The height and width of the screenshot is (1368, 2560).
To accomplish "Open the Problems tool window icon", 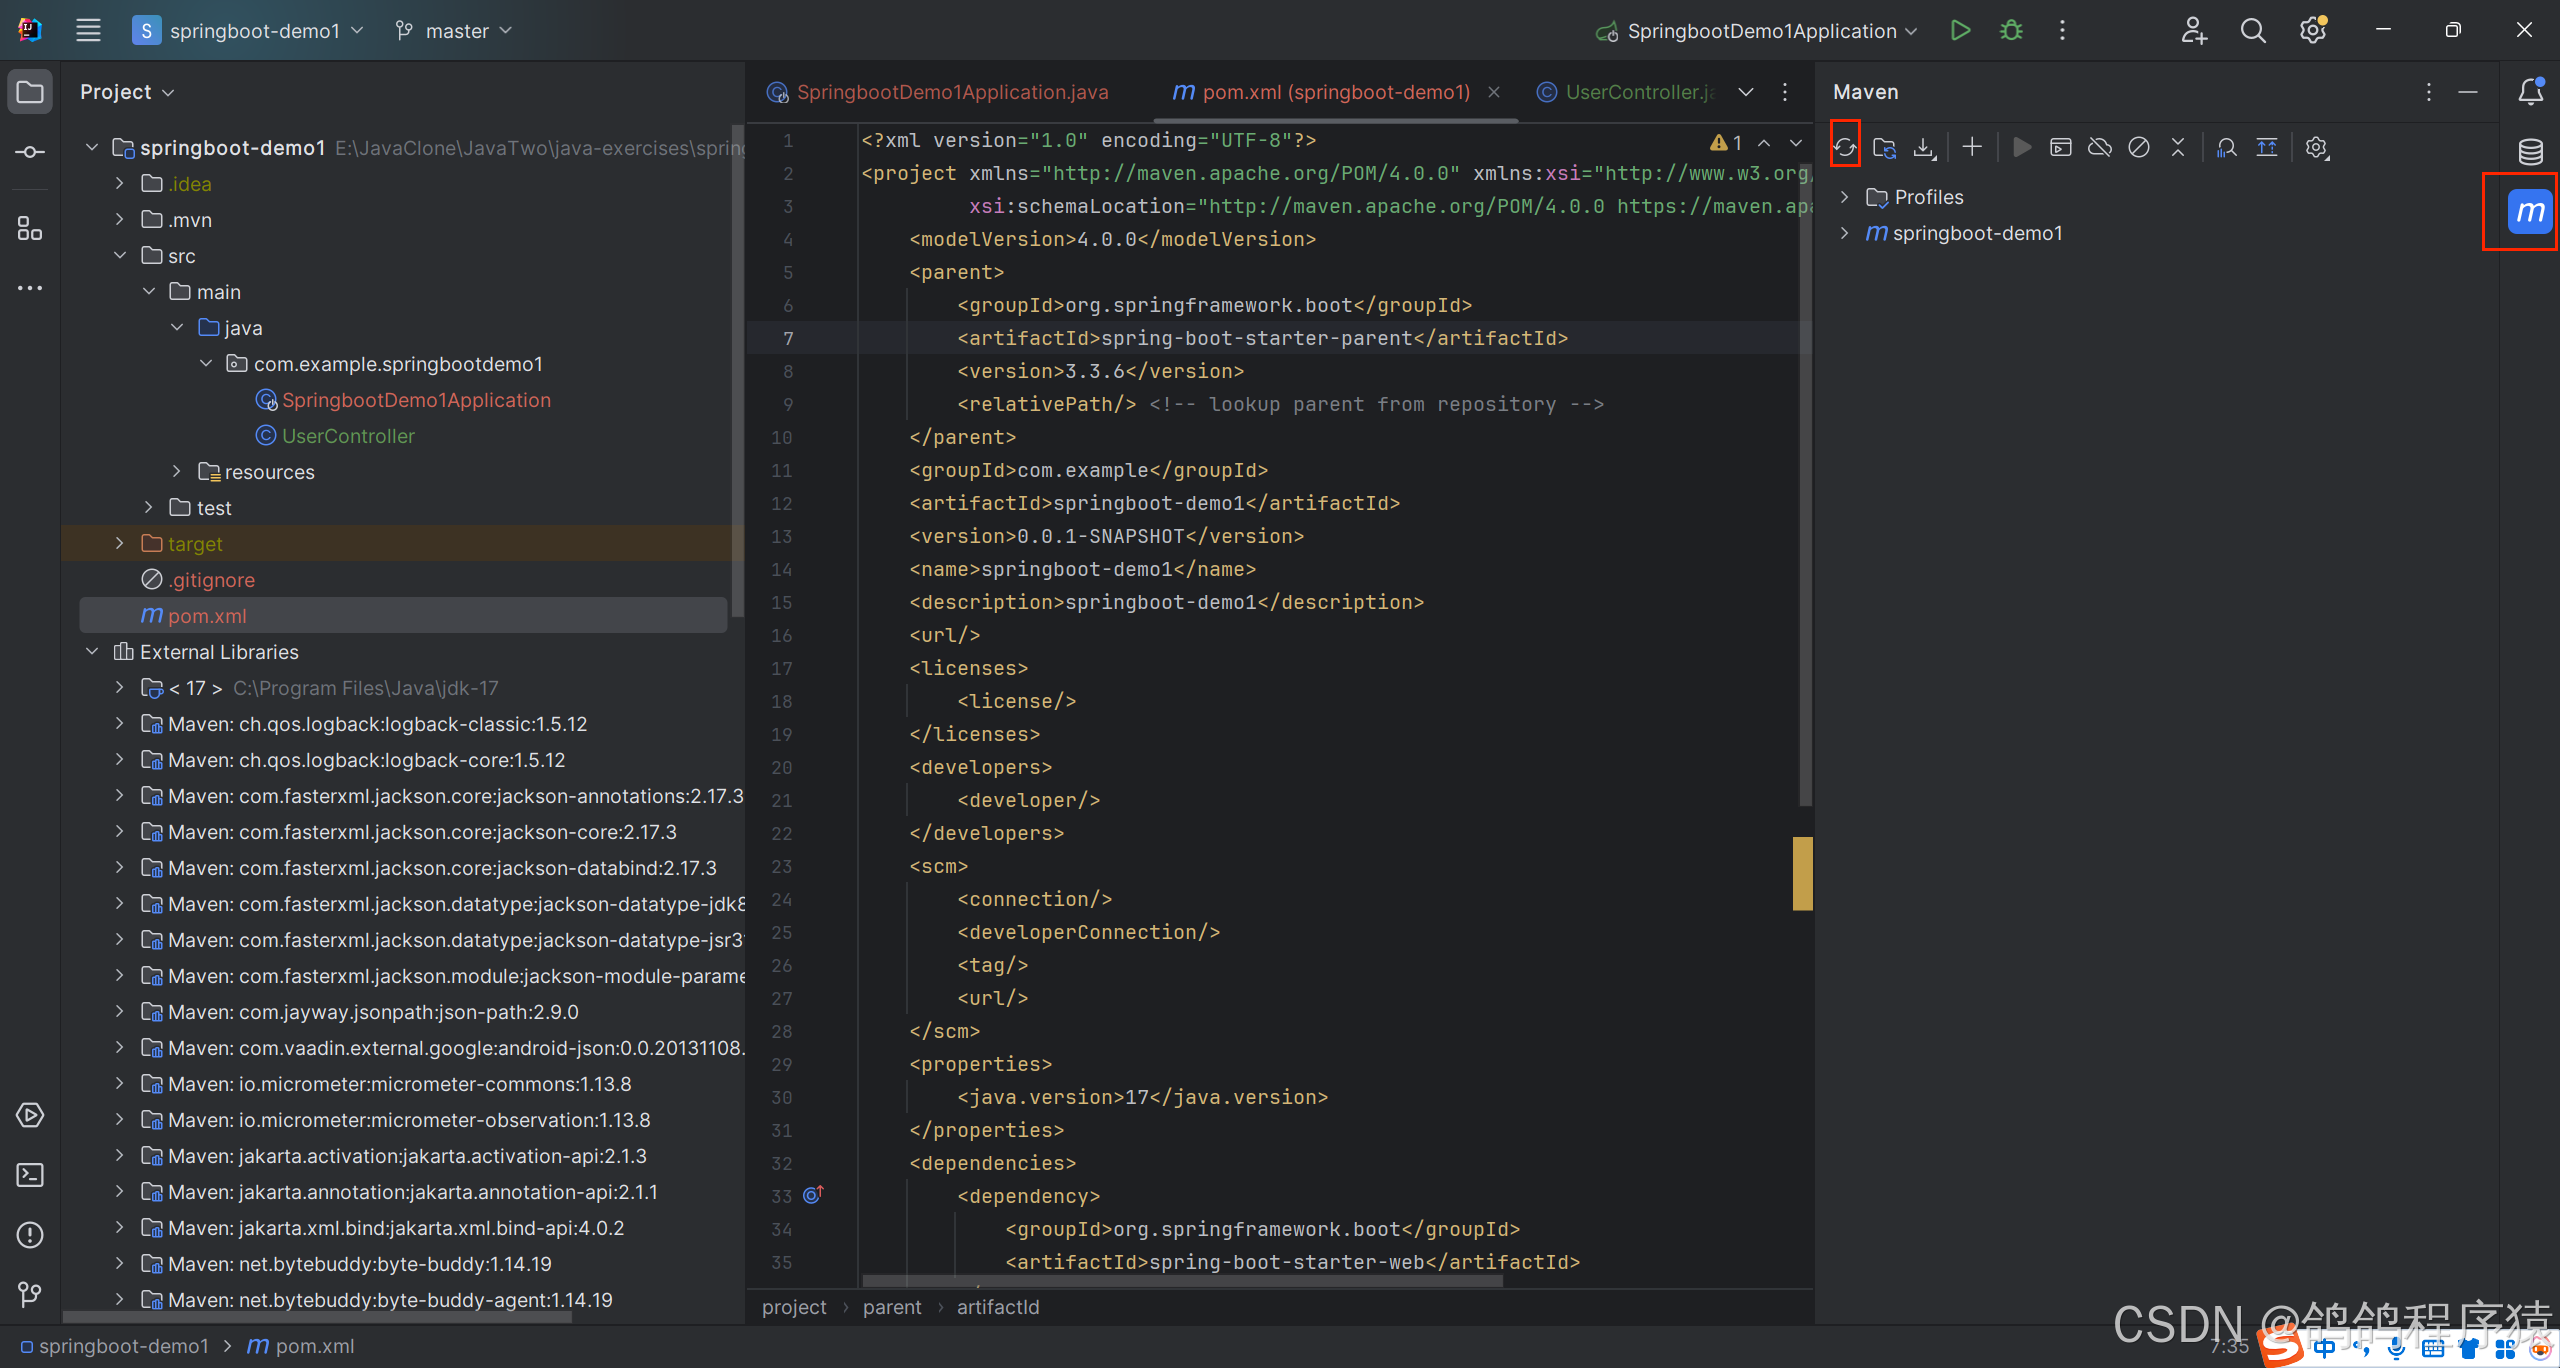I will pyautogui.click(x=30, y=1235).
